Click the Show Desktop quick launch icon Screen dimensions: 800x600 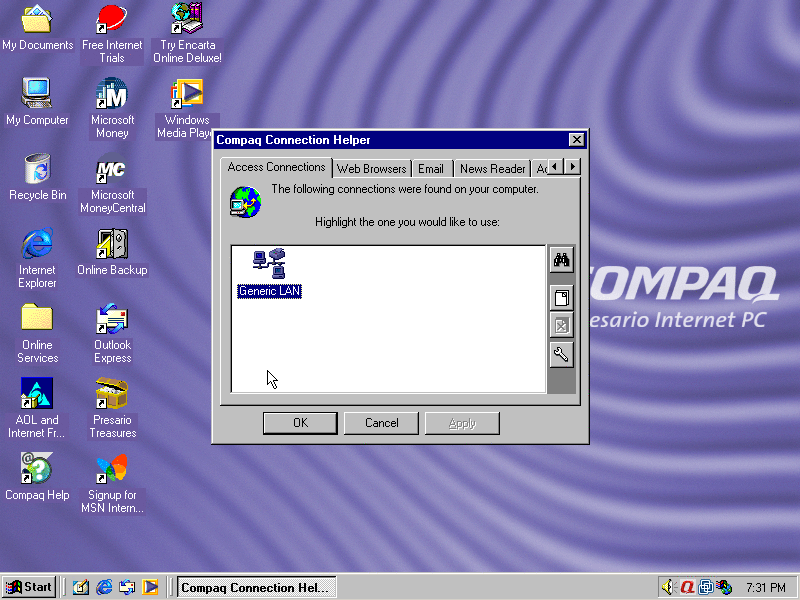tap(81, 587)
